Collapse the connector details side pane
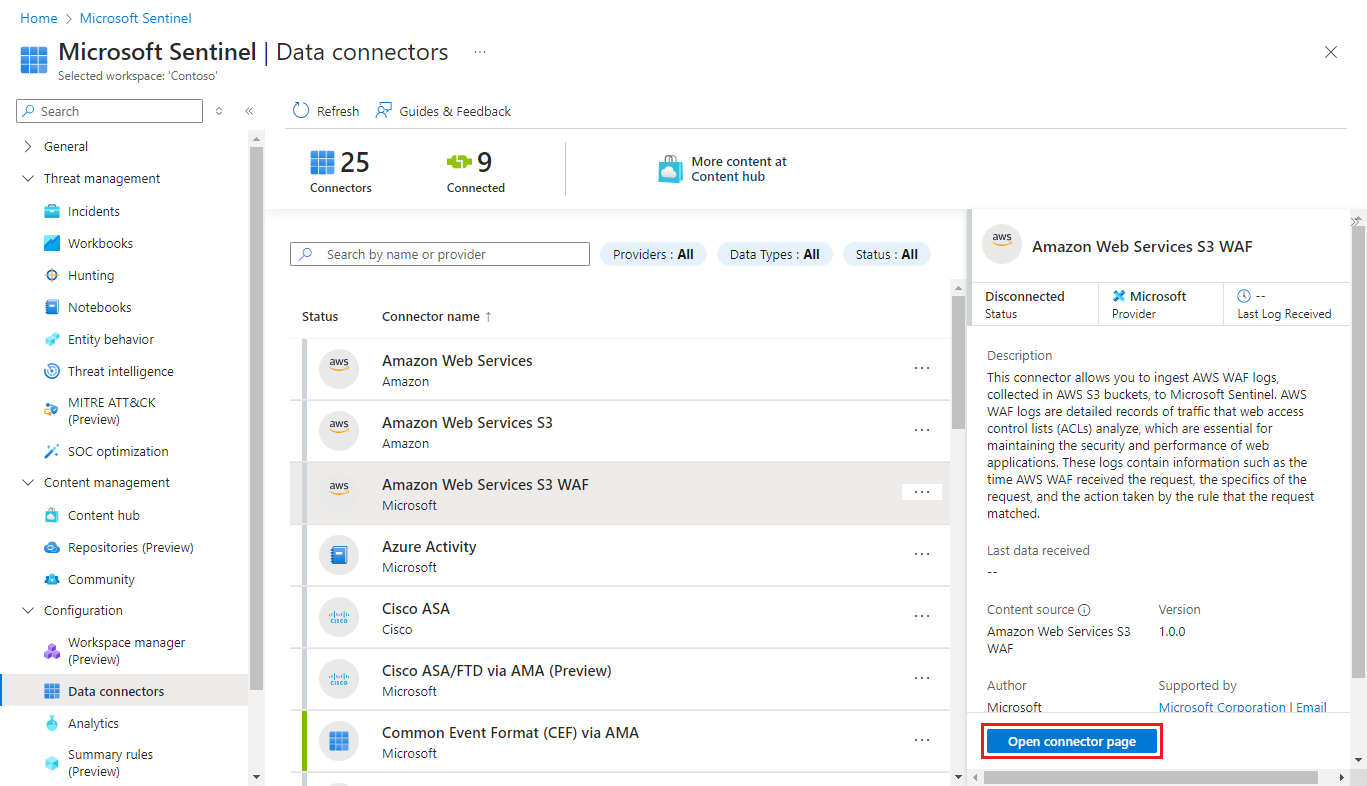Screen dimensions: 1367x786 [1357, 220]
